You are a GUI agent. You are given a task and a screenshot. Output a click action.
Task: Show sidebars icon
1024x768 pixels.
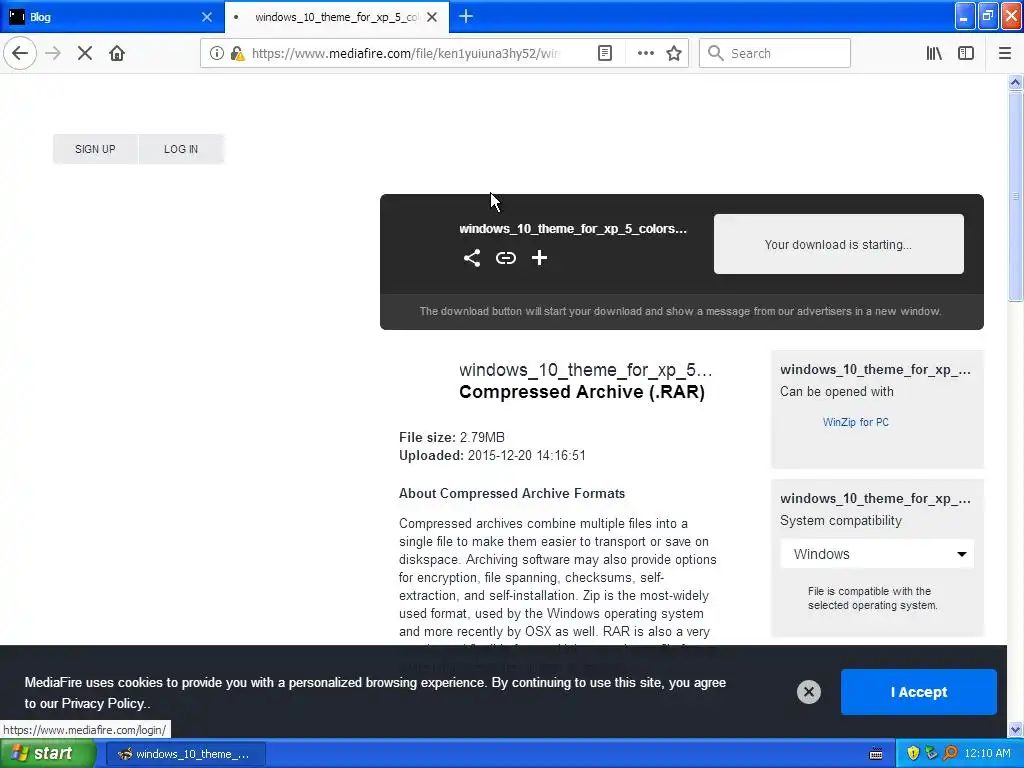966,54
